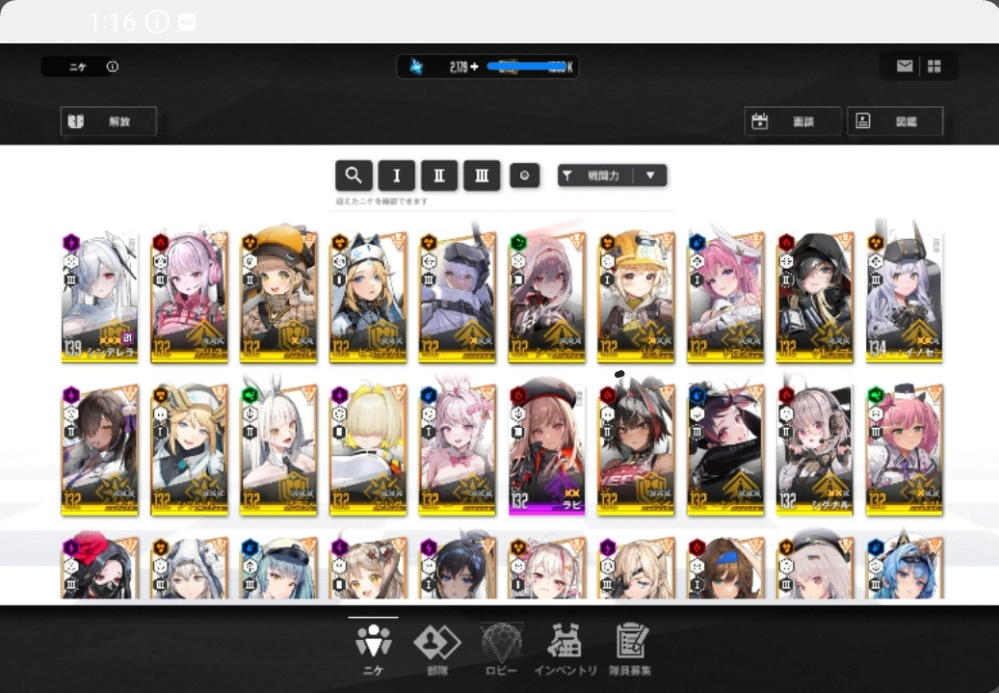Select the アリス card with pink headphones
The image size is (999, 693).
click(x=189, y=297)
